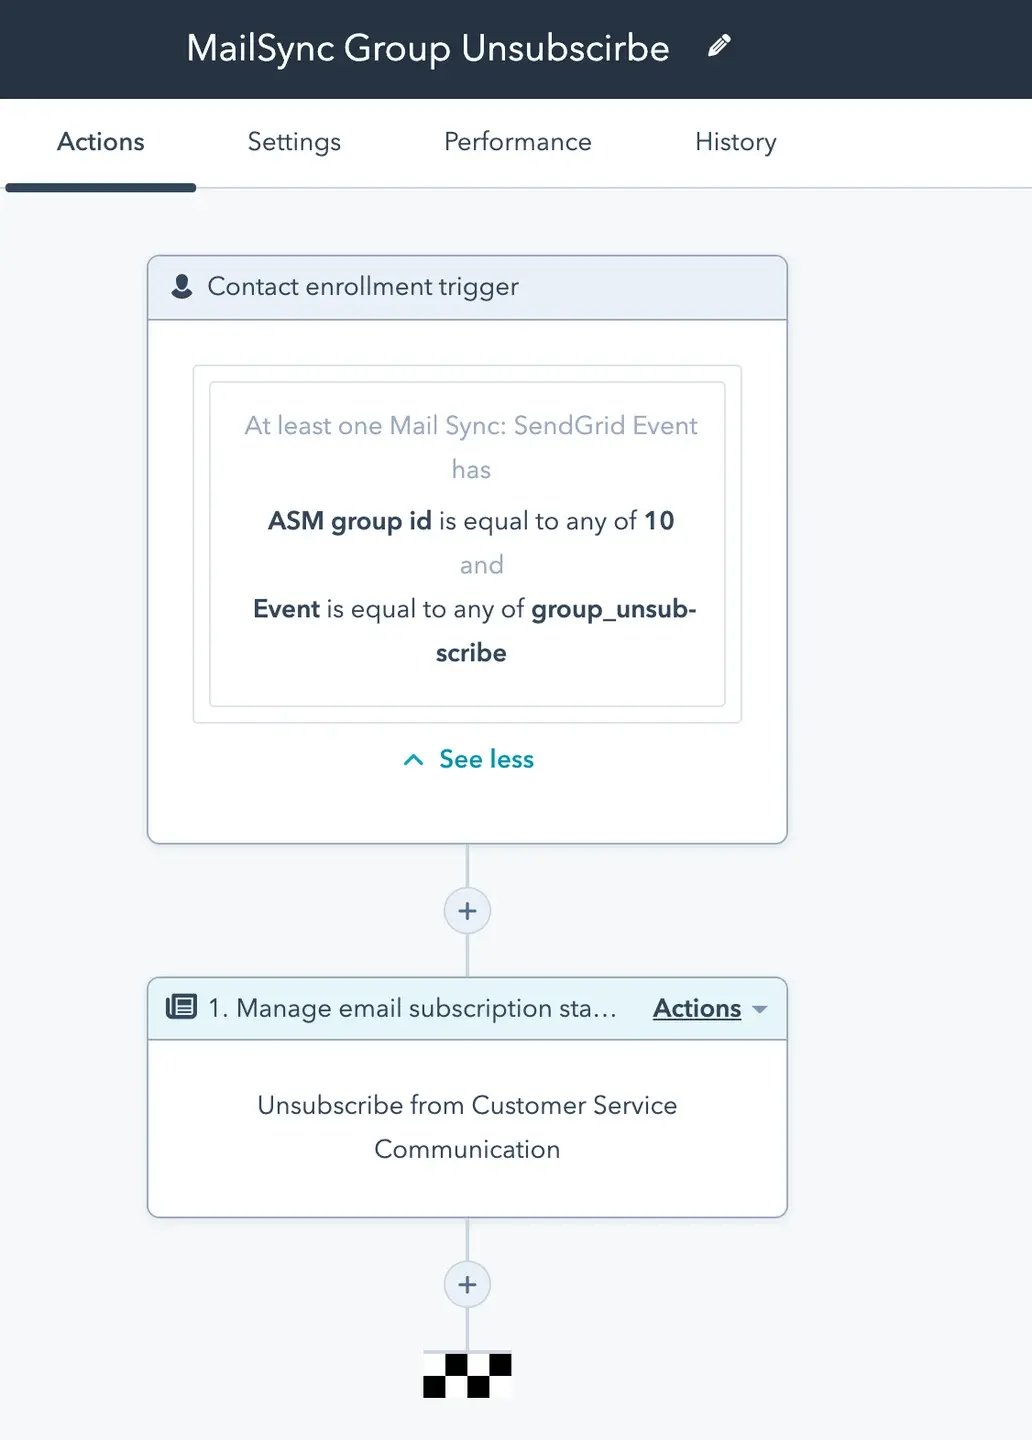This screenshot has width=1032, height=1440.
Task: Add an action after the enrollment trigger
Action: tap(467, 911)
